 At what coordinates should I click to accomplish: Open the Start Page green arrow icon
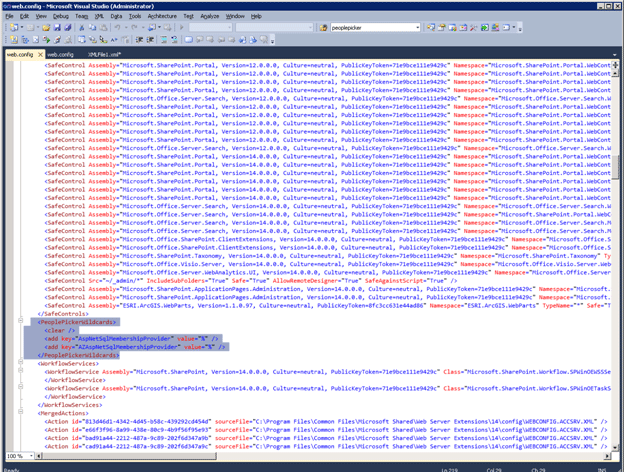(484, 27)
